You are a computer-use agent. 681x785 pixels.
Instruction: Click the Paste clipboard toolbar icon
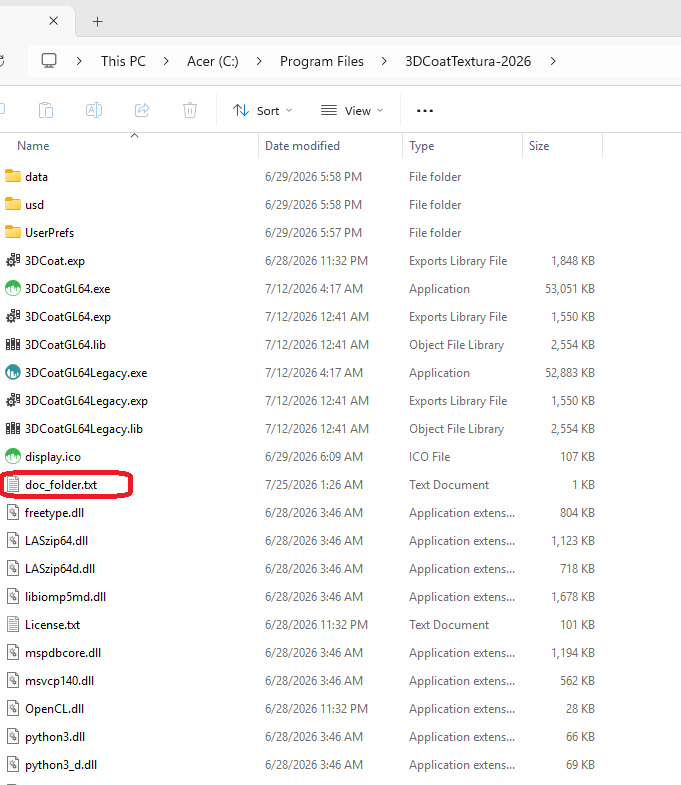[46, 110]
